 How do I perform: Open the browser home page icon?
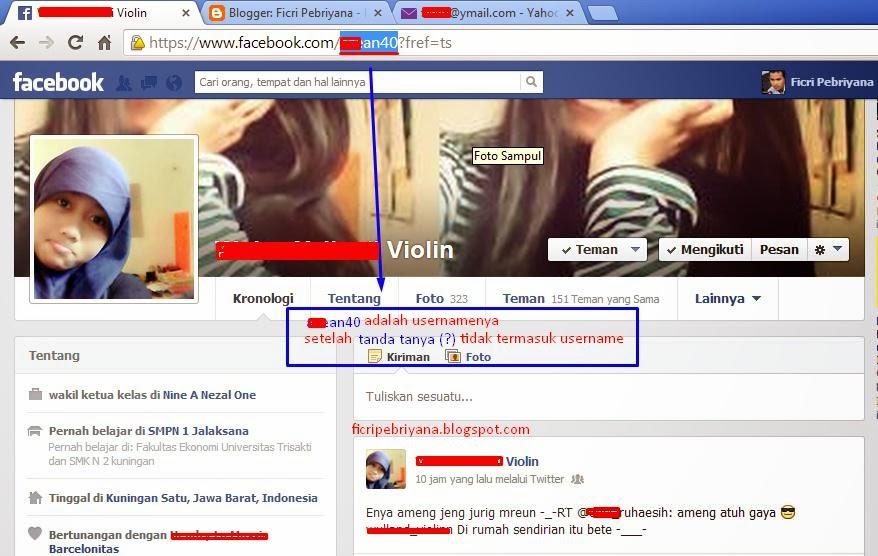point(105,43)
